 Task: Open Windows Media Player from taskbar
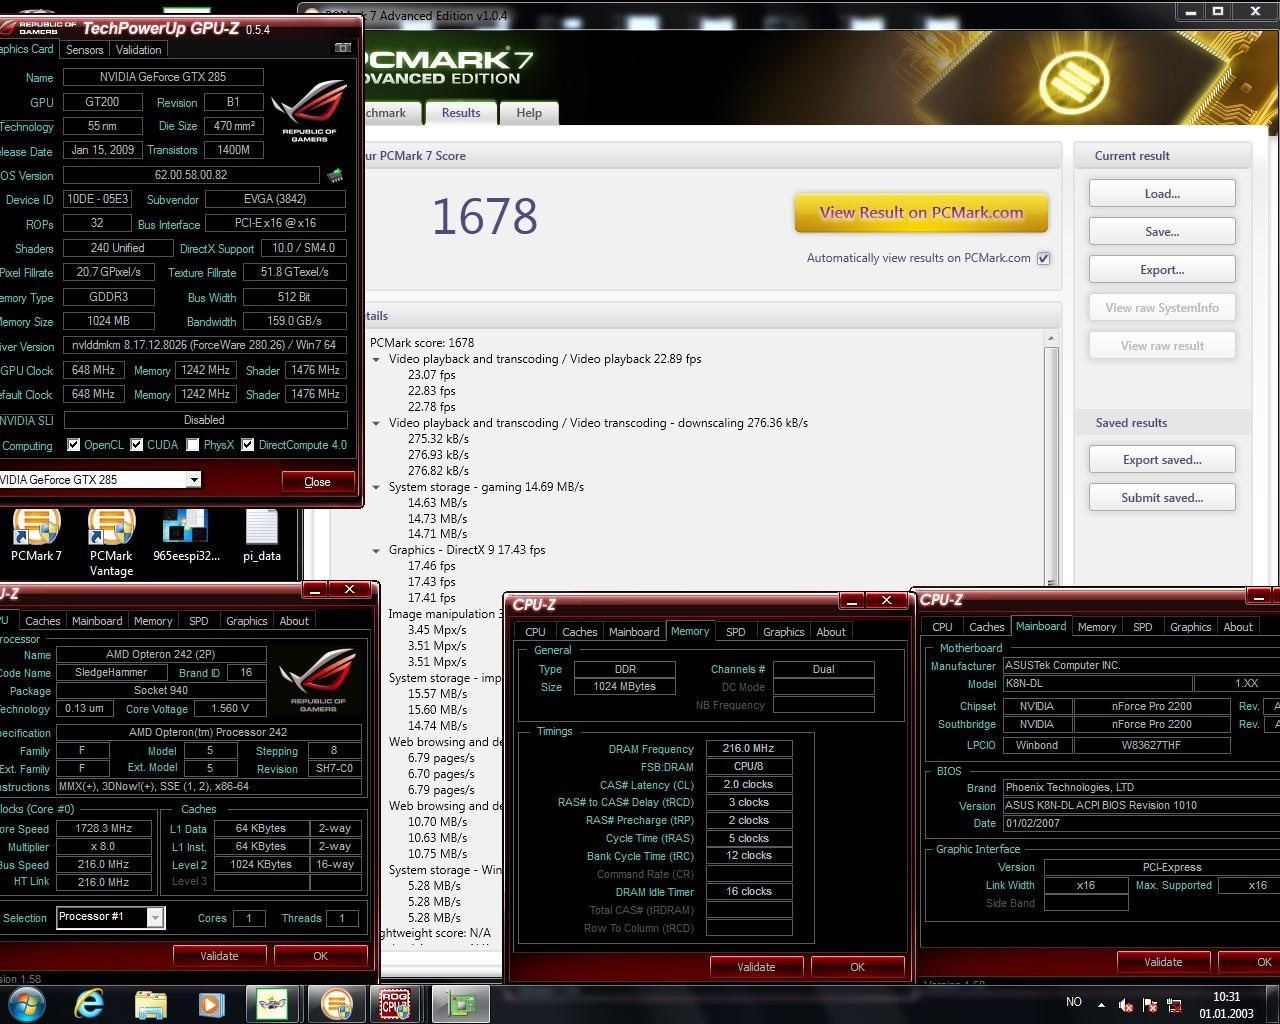click(x=211, y=1003)
